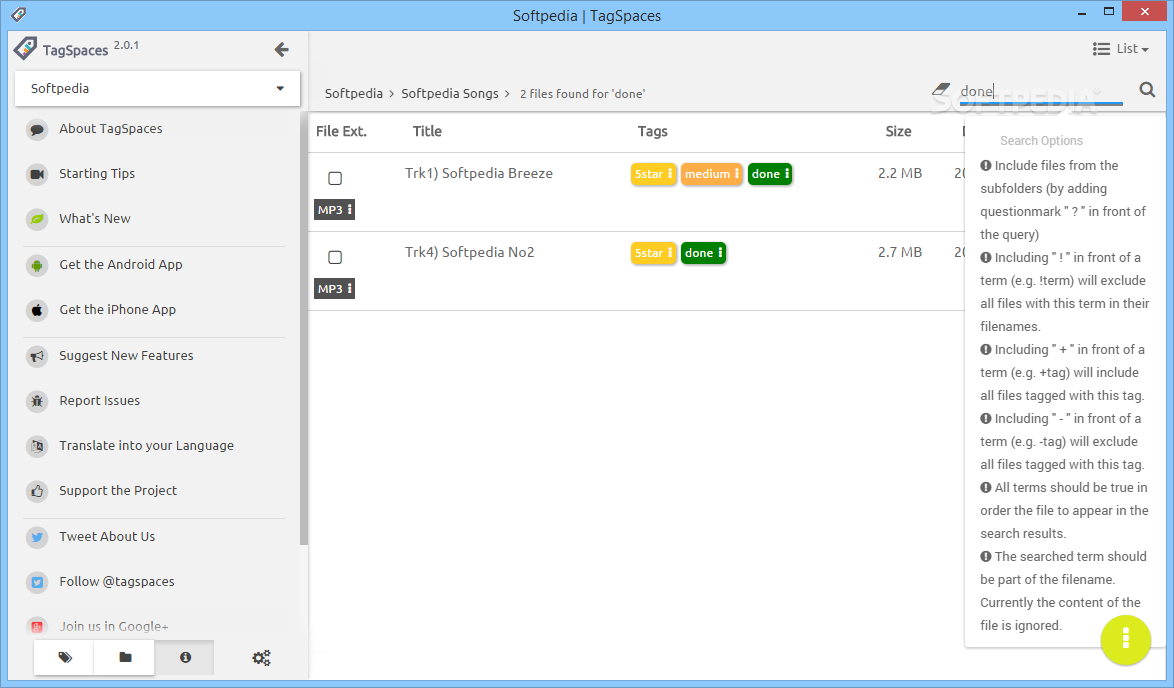1174x688 pixels.
Task: Click the megaphone icon for feature suggestions
Action: click(x=37, y=356)
